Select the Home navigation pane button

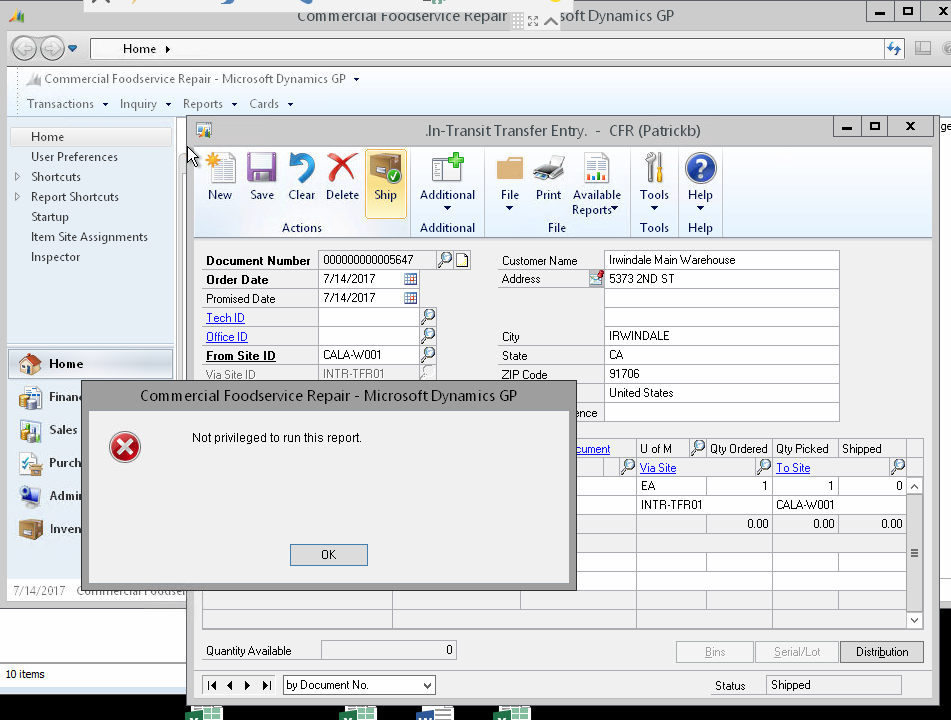pyautogui.click(x=90, y=364)
